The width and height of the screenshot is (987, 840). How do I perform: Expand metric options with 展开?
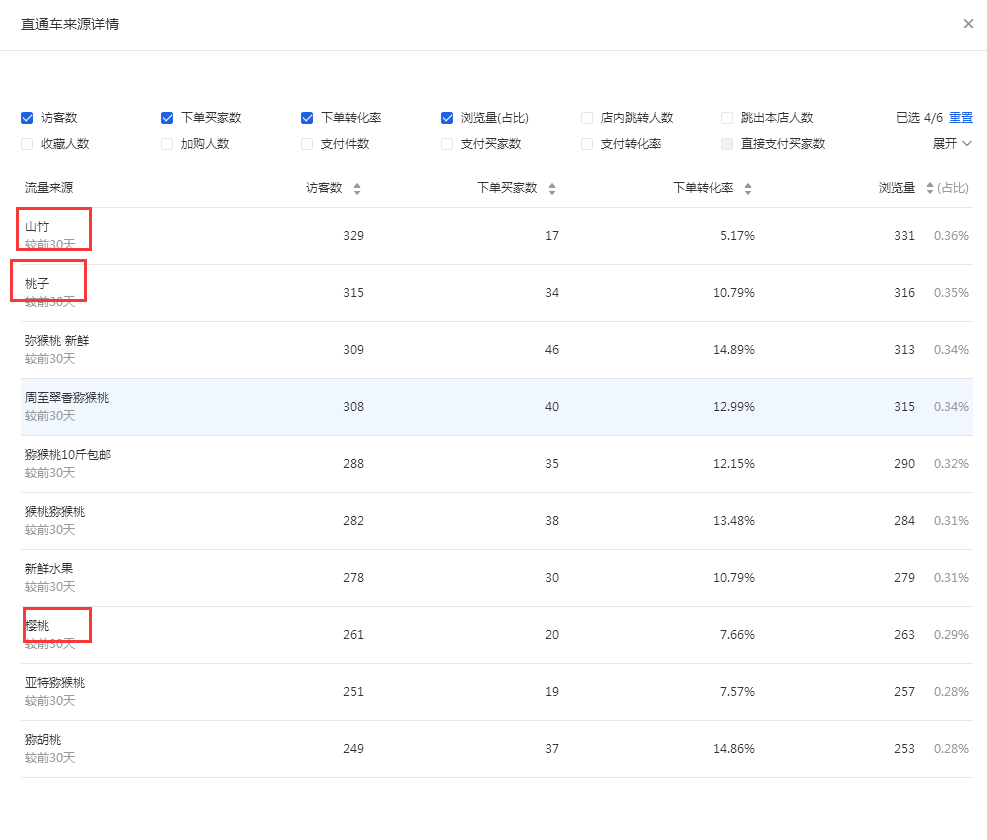[x=952, y=144]
